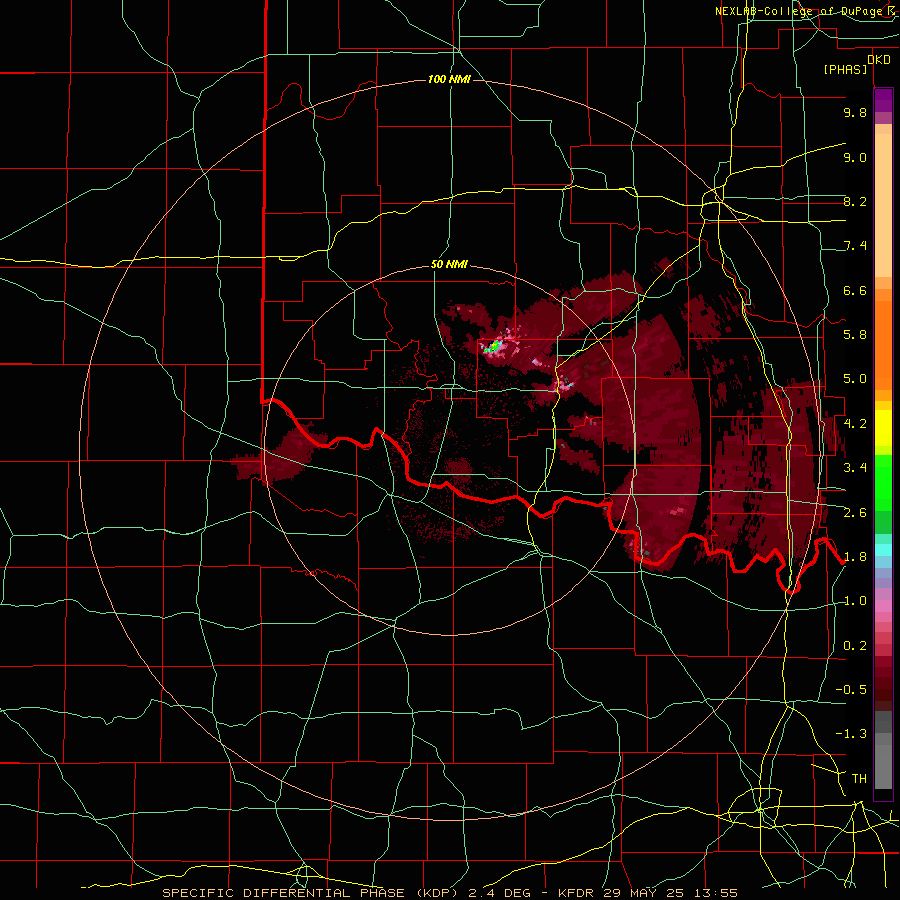
Task: Select the 7.4 legend value
Action: pos(855,246)
